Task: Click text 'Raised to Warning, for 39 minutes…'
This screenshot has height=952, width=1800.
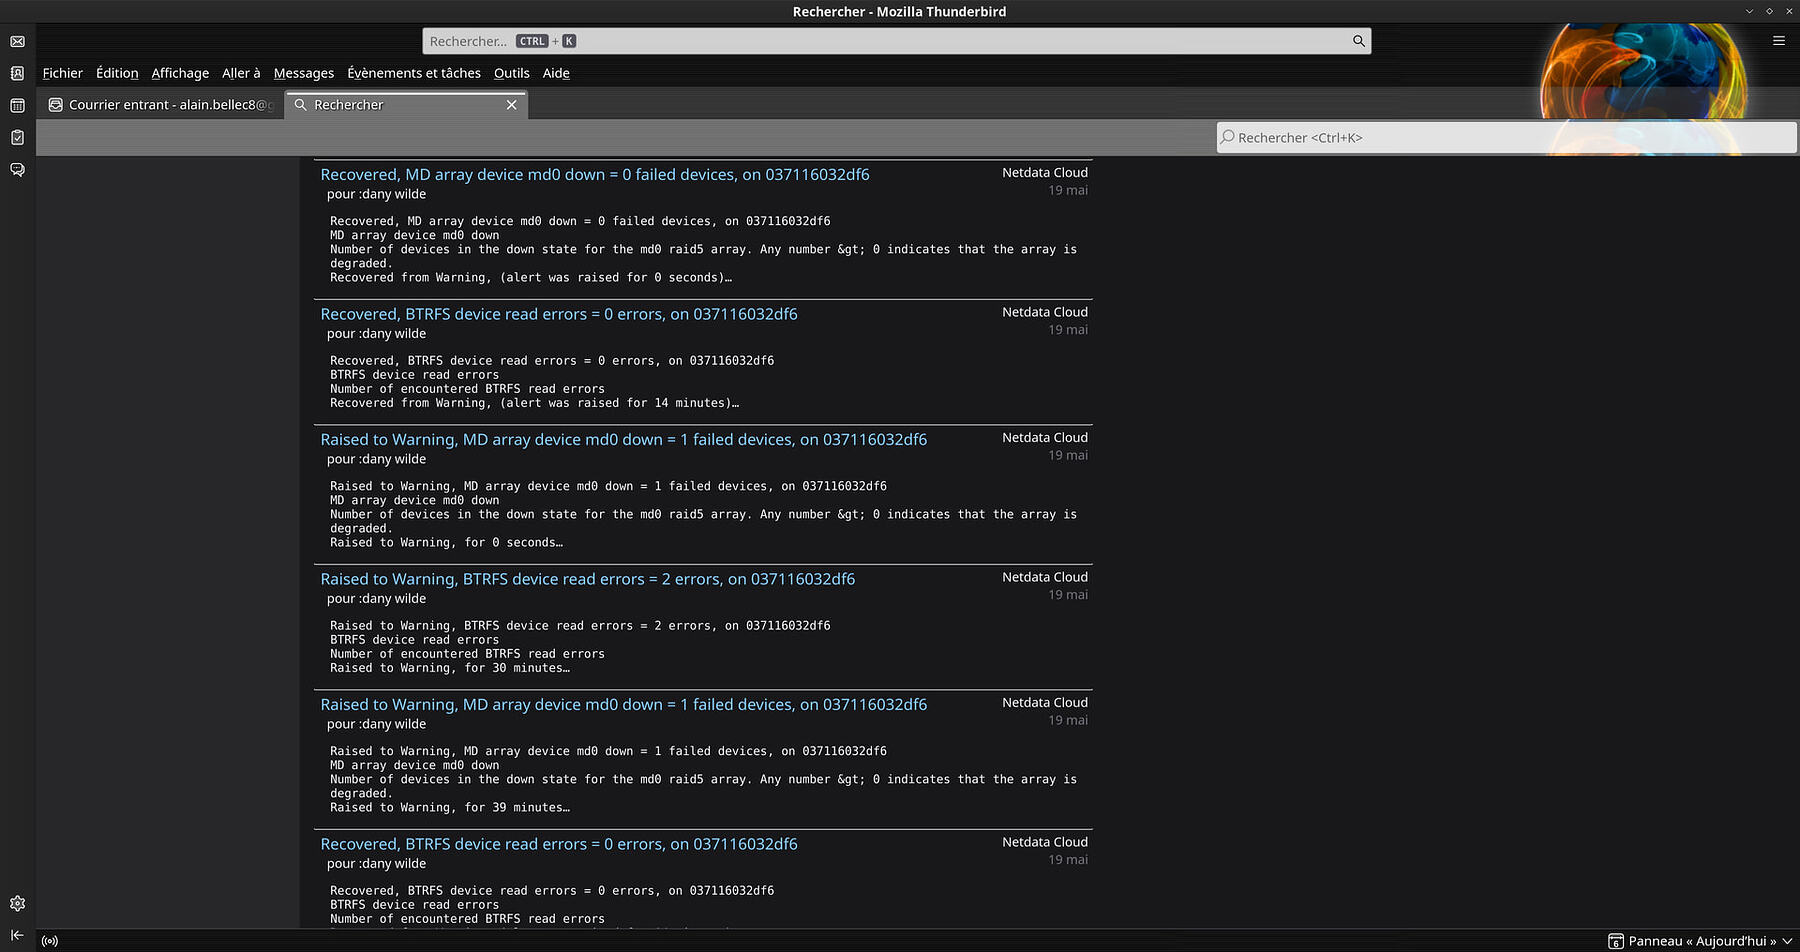Action: point(450,808)
